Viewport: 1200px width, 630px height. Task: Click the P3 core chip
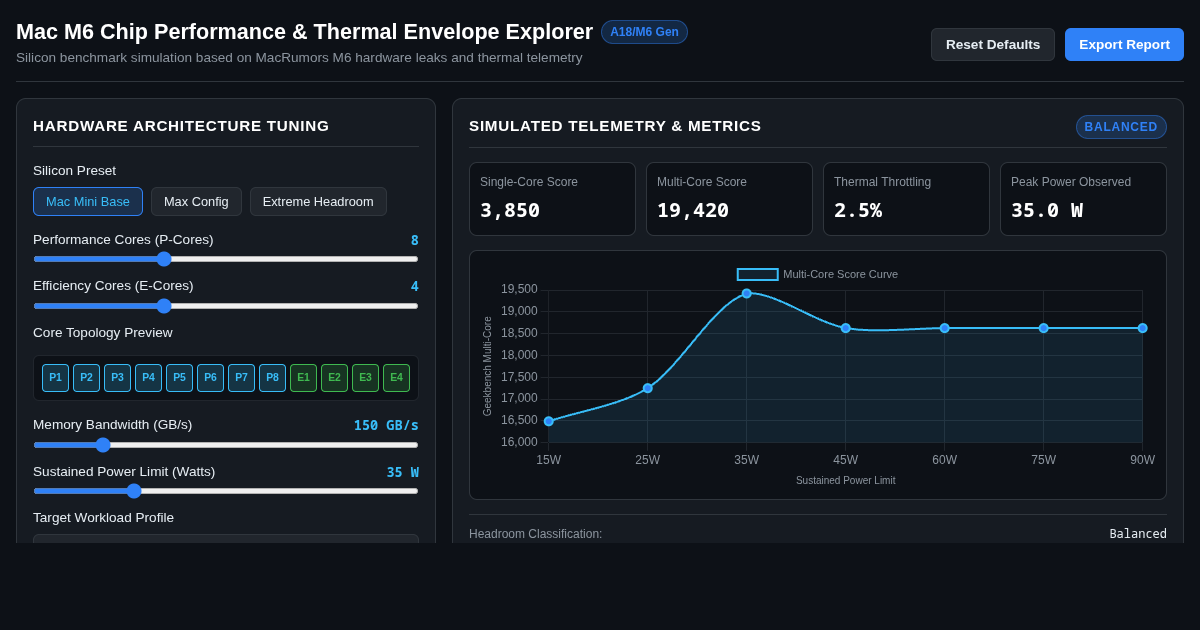117,378
